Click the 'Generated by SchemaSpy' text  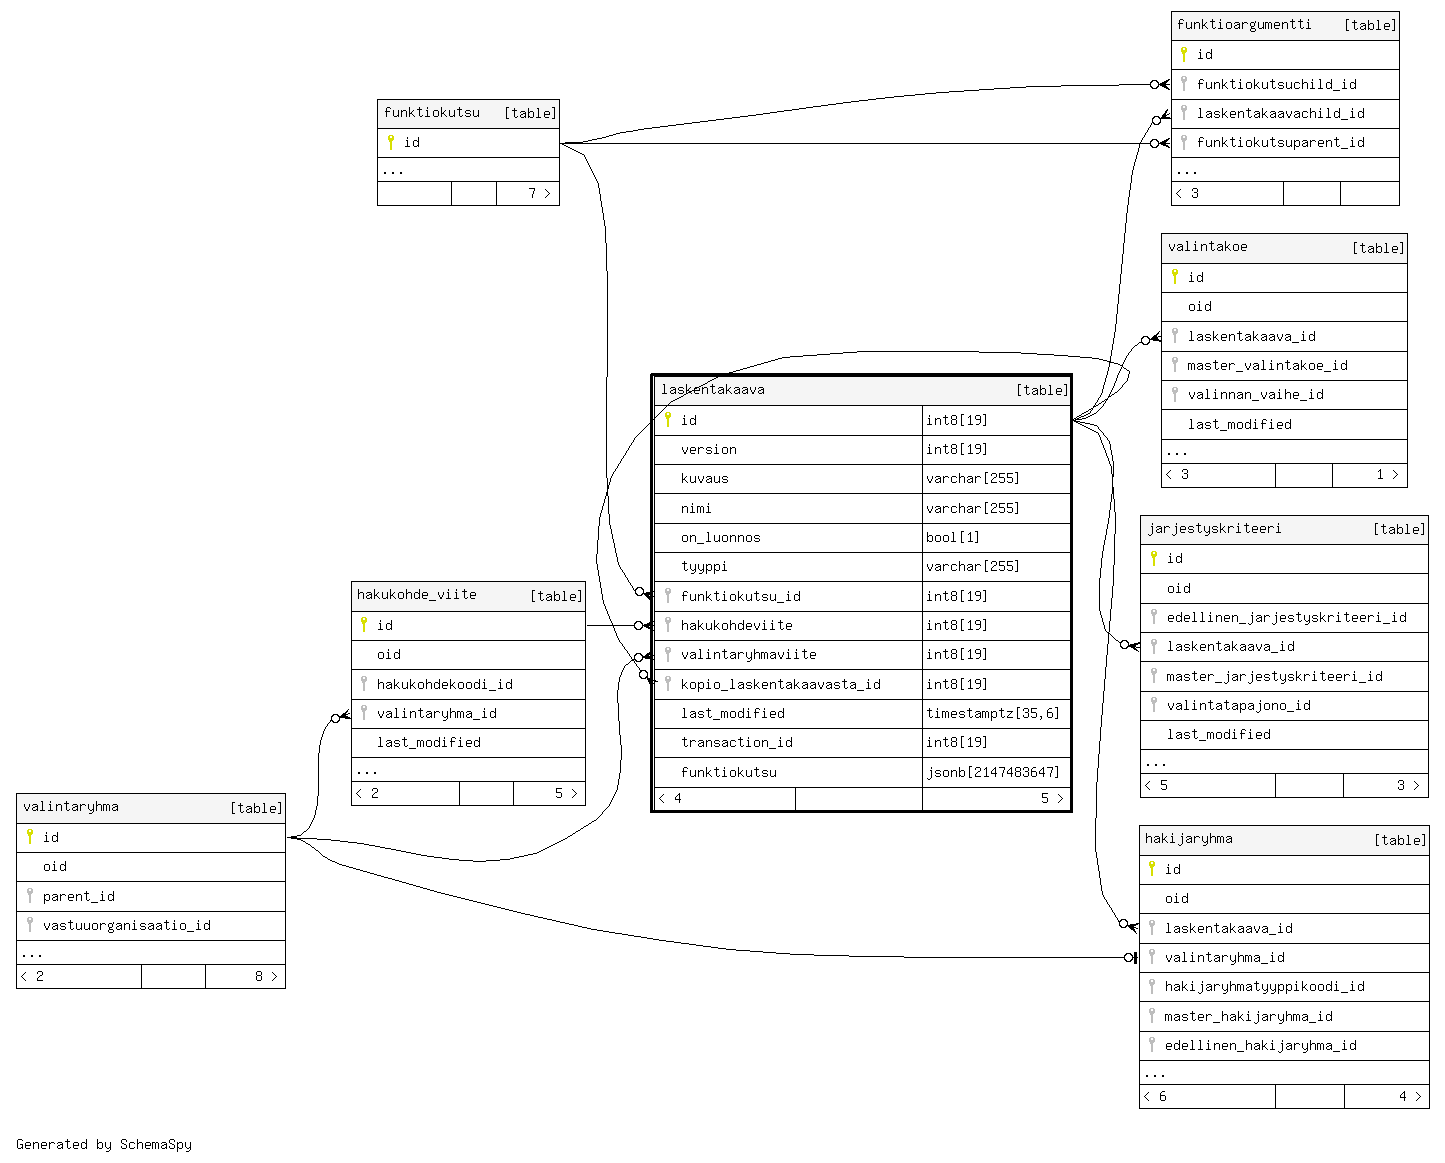click(104, 1144)
